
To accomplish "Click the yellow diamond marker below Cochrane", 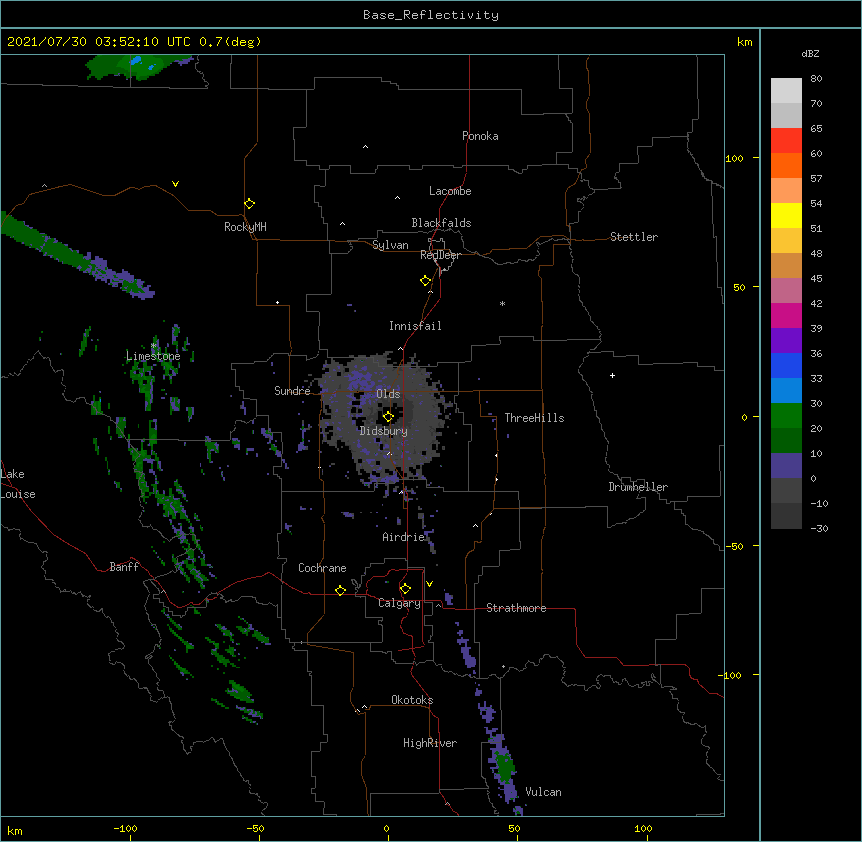I will [340, 590].
